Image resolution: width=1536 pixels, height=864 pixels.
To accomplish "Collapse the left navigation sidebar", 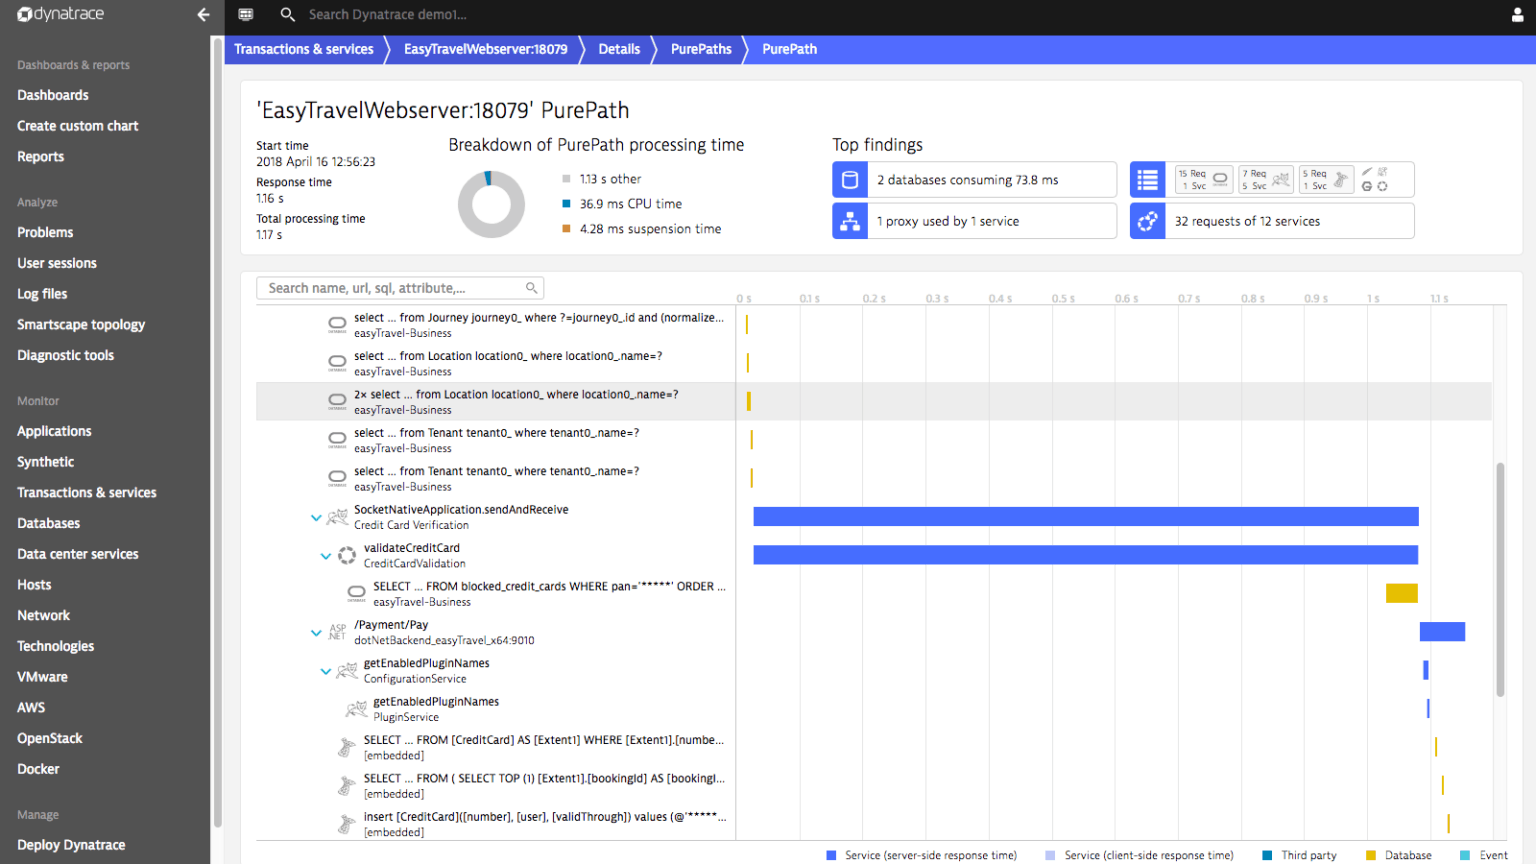I will pyautogui.click(x=203, y=15).
